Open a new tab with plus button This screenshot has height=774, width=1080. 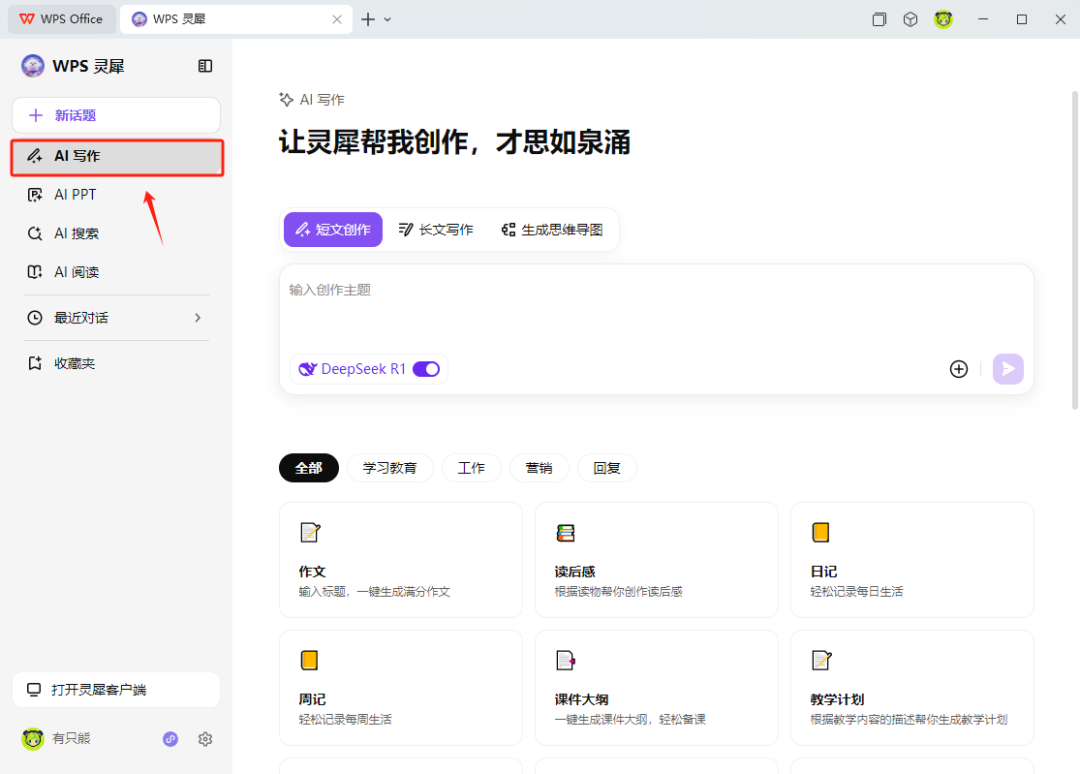[x=368, y=19]
